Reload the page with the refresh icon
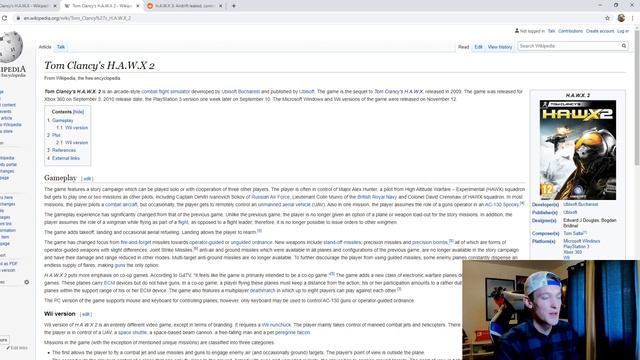This screenshot has height=360, width=640. click(x=4, y=18)
